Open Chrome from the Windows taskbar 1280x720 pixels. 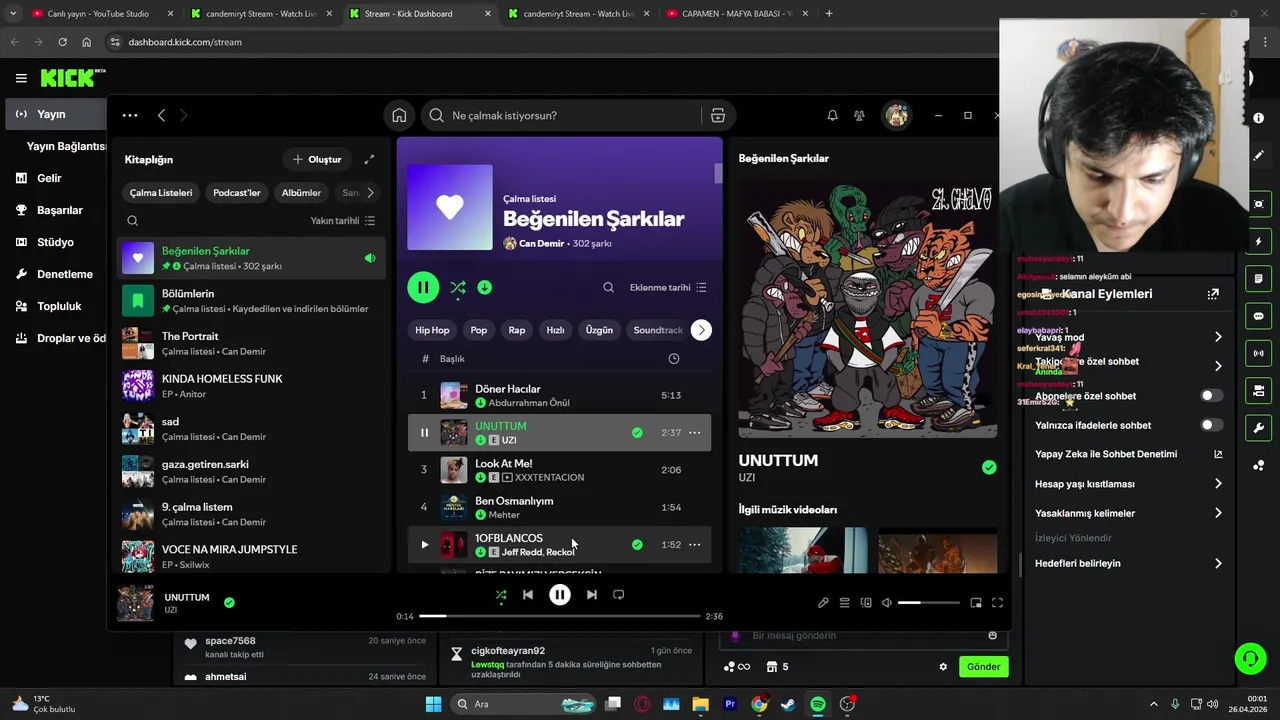coord(759,704)
